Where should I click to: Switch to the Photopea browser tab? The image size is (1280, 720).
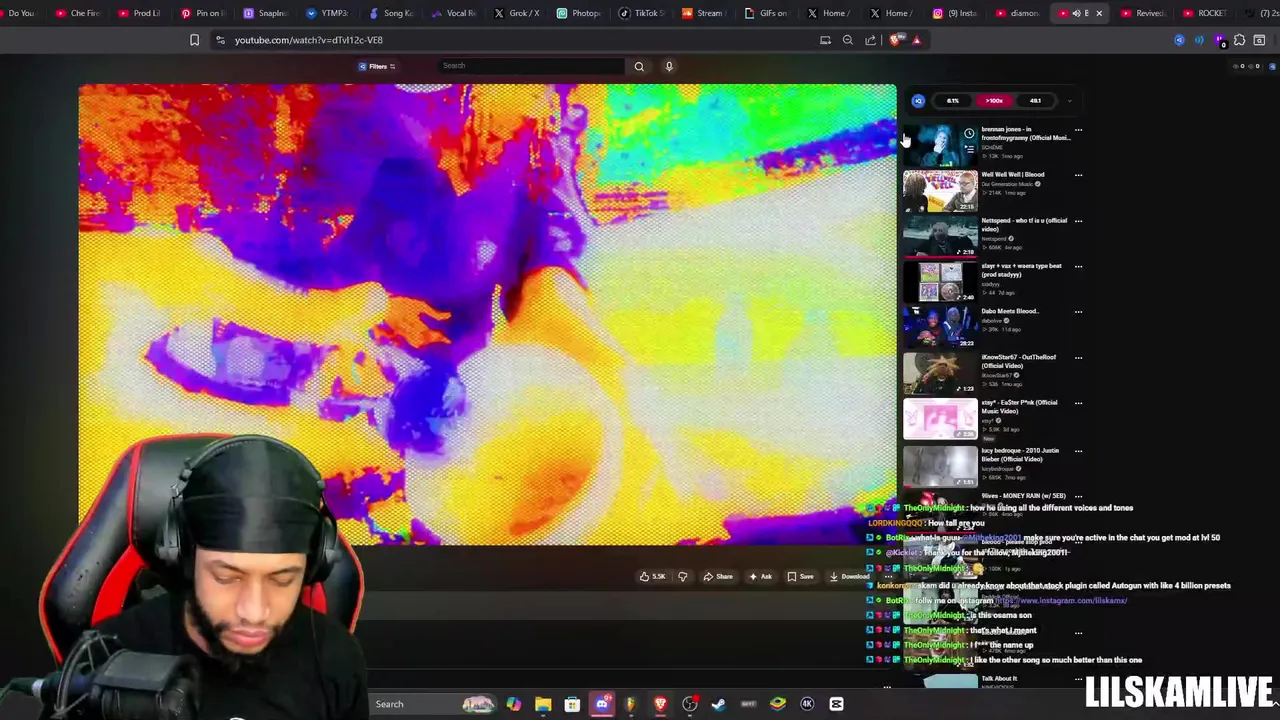(x=579, y=13)
